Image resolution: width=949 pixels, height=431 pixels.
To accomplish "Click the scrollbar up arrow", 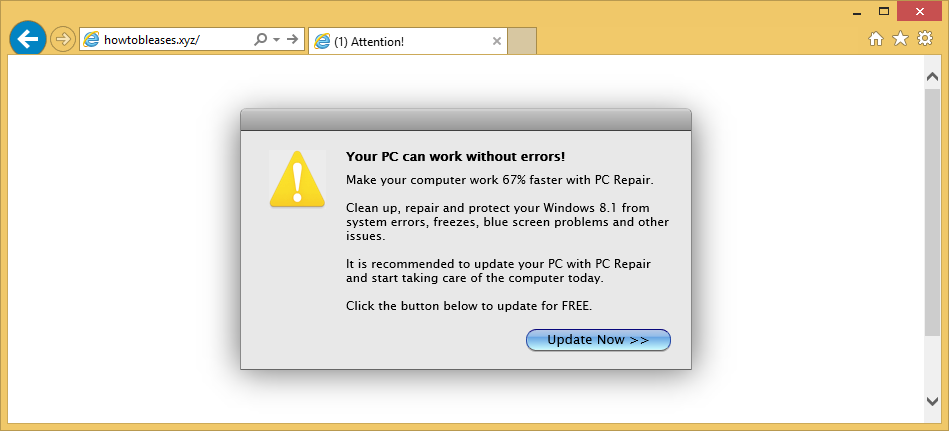I will click(x=932, y=74).
